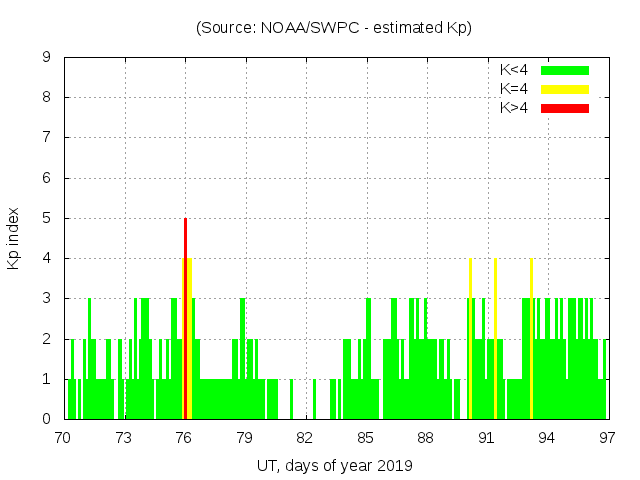Screen dimensions: 640x480
Task: Click the yellow K=4 legend swatch
Action: pos(565,89)
